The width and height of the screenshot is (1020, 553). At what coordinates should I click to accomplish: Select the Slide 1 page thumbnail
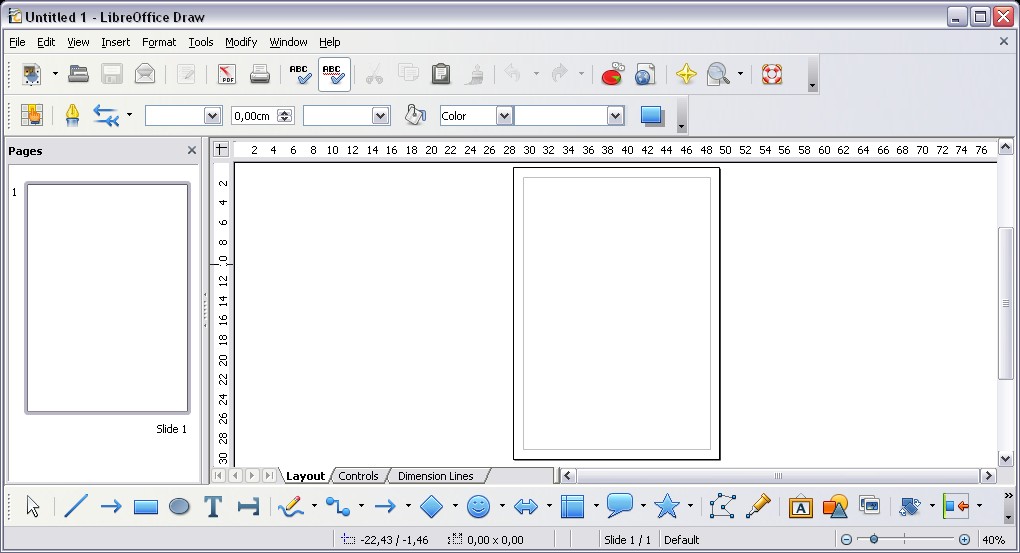[x=107, y=298]
